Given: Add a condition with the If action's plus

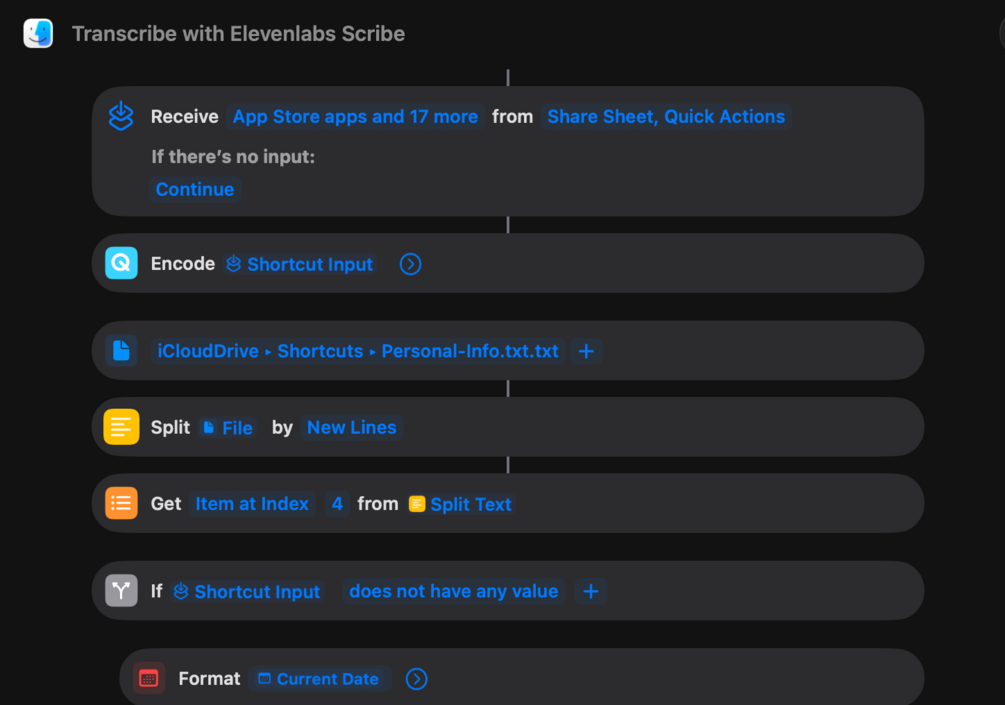Looking at the screenshot, I should click(591, 591).
